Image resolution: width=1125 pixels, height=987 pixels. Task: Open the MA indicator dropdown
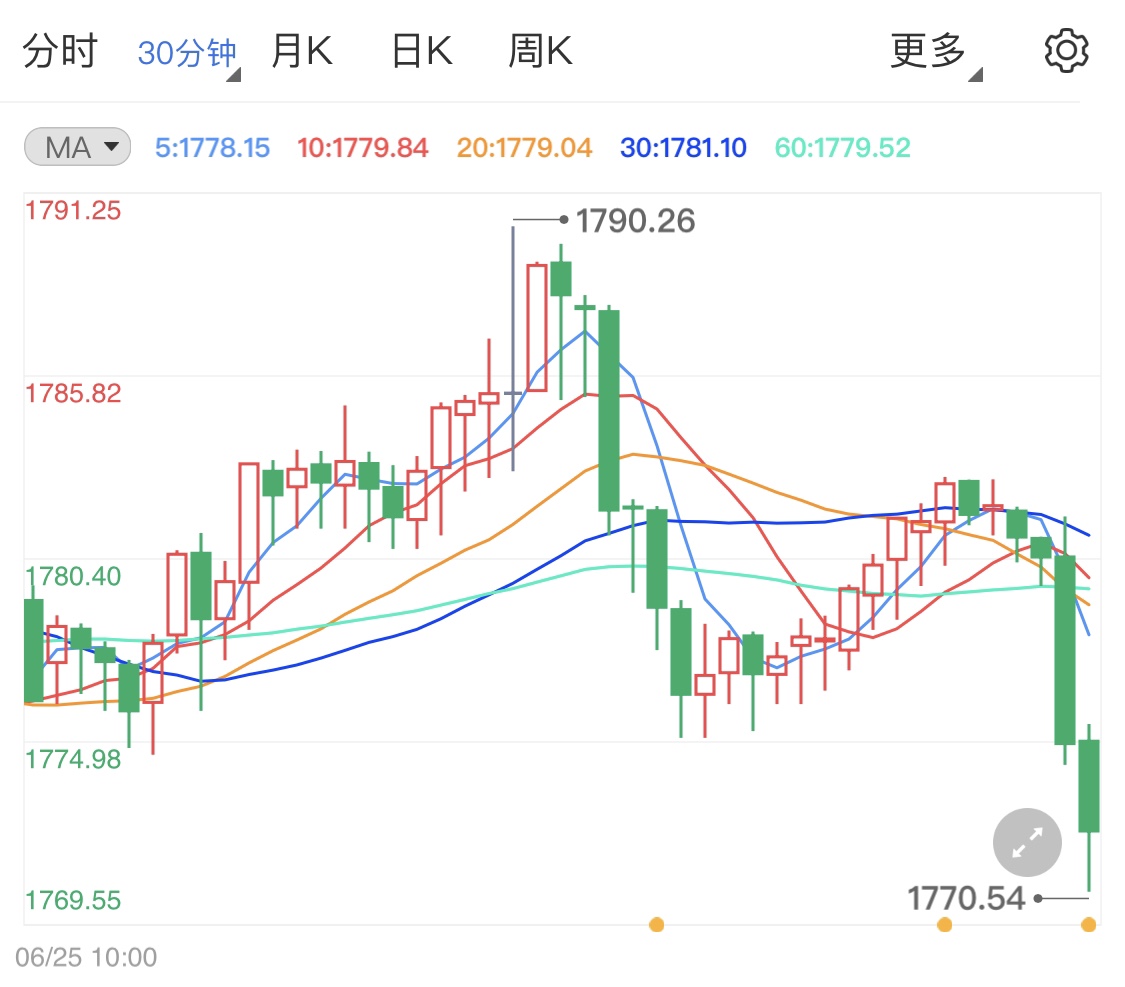(77, 147)
